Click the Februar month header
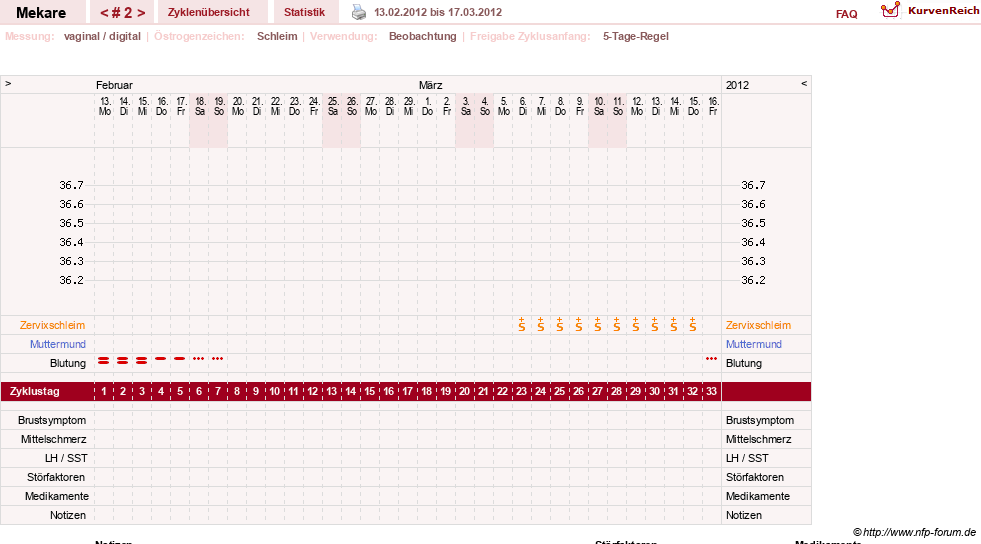981x544 pixels. pyautogui.click(x=114, y=85)
